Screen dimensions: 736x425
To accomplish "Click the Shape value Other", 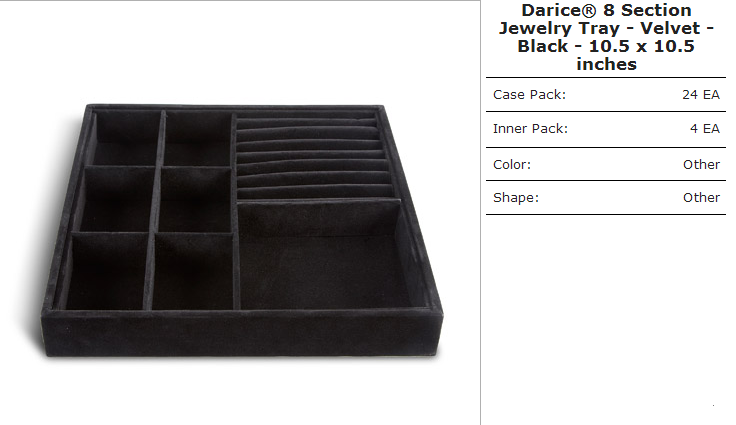I will coord(701,197).
